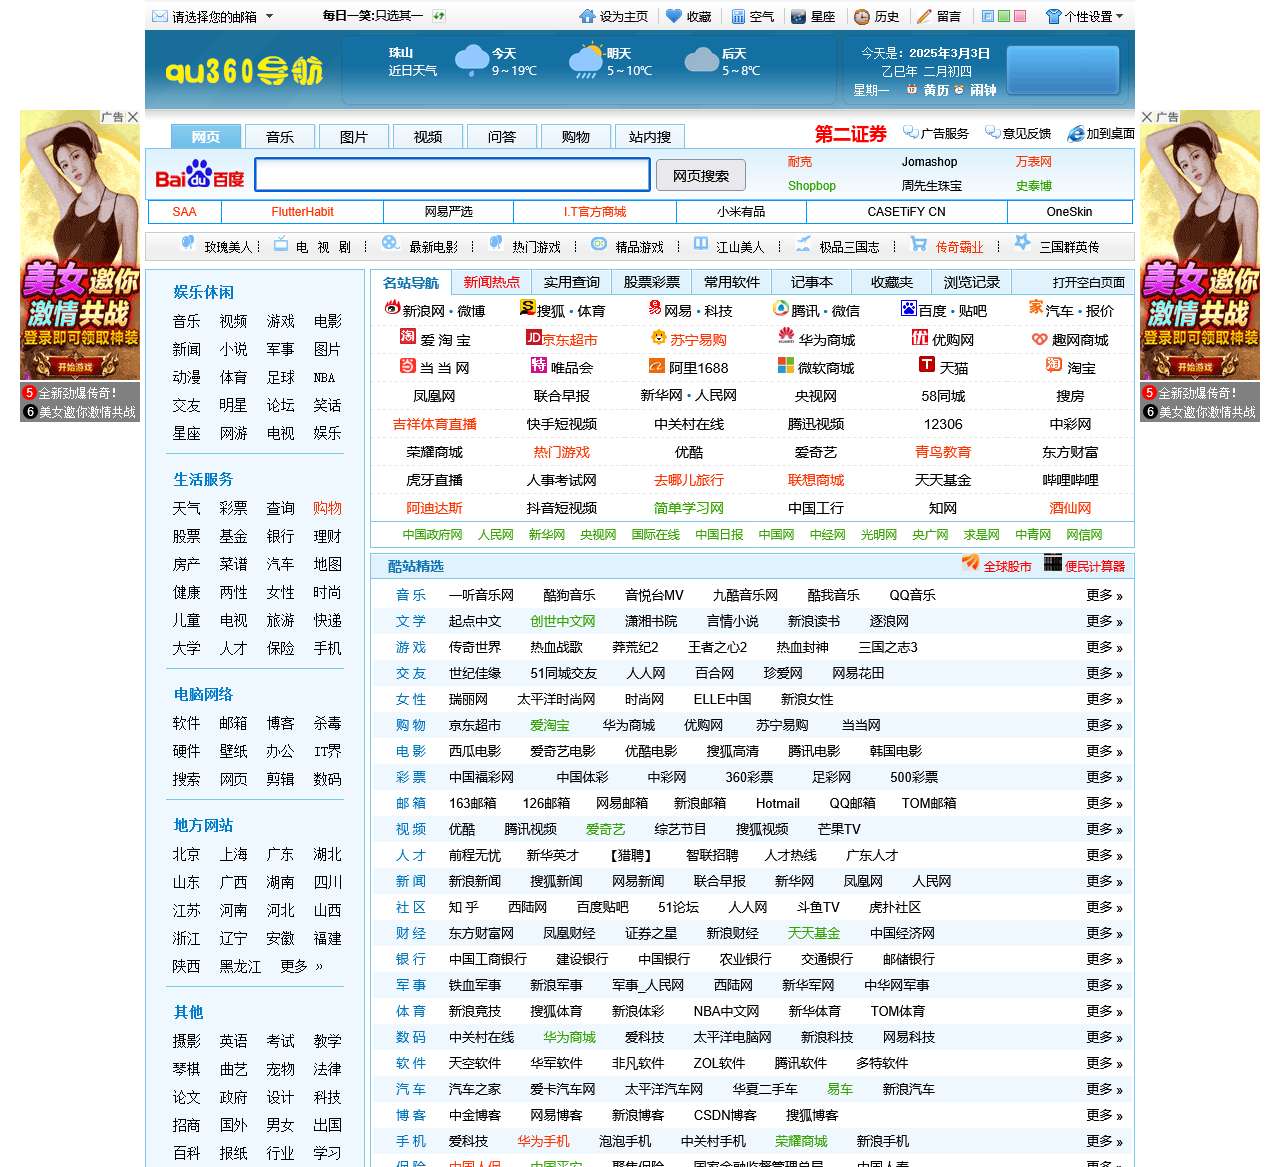
Task: Expand 更多 in the 音乐 row
Action: click(1104, 595)
